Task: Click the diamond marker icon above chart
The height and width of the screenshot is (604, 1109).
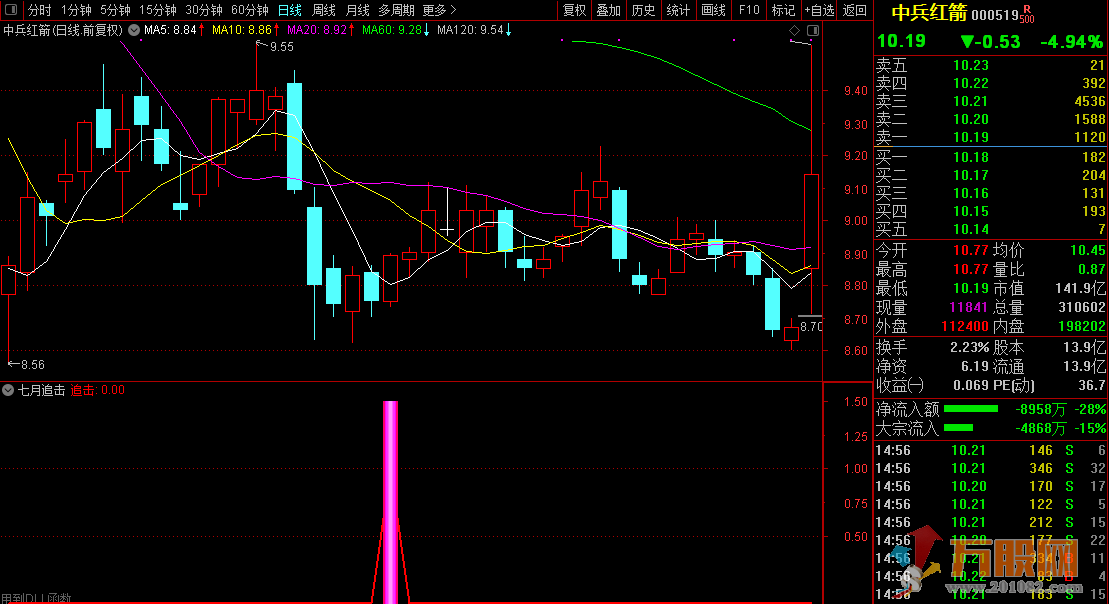Action: point(794,30)
